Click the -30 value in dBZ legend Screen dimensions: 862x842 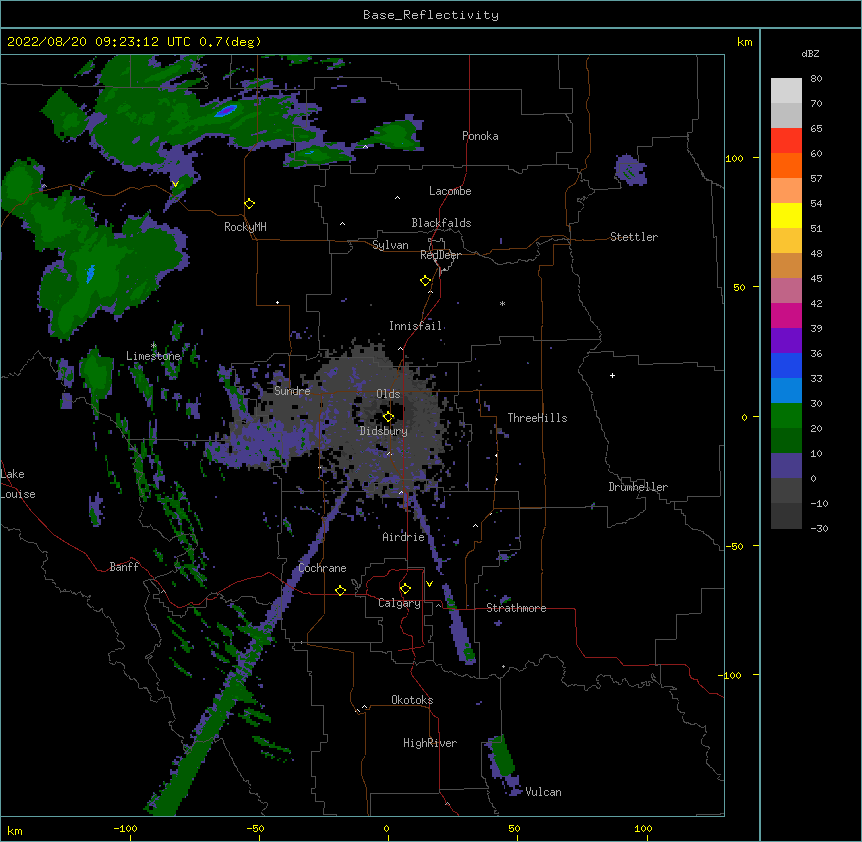819,528
